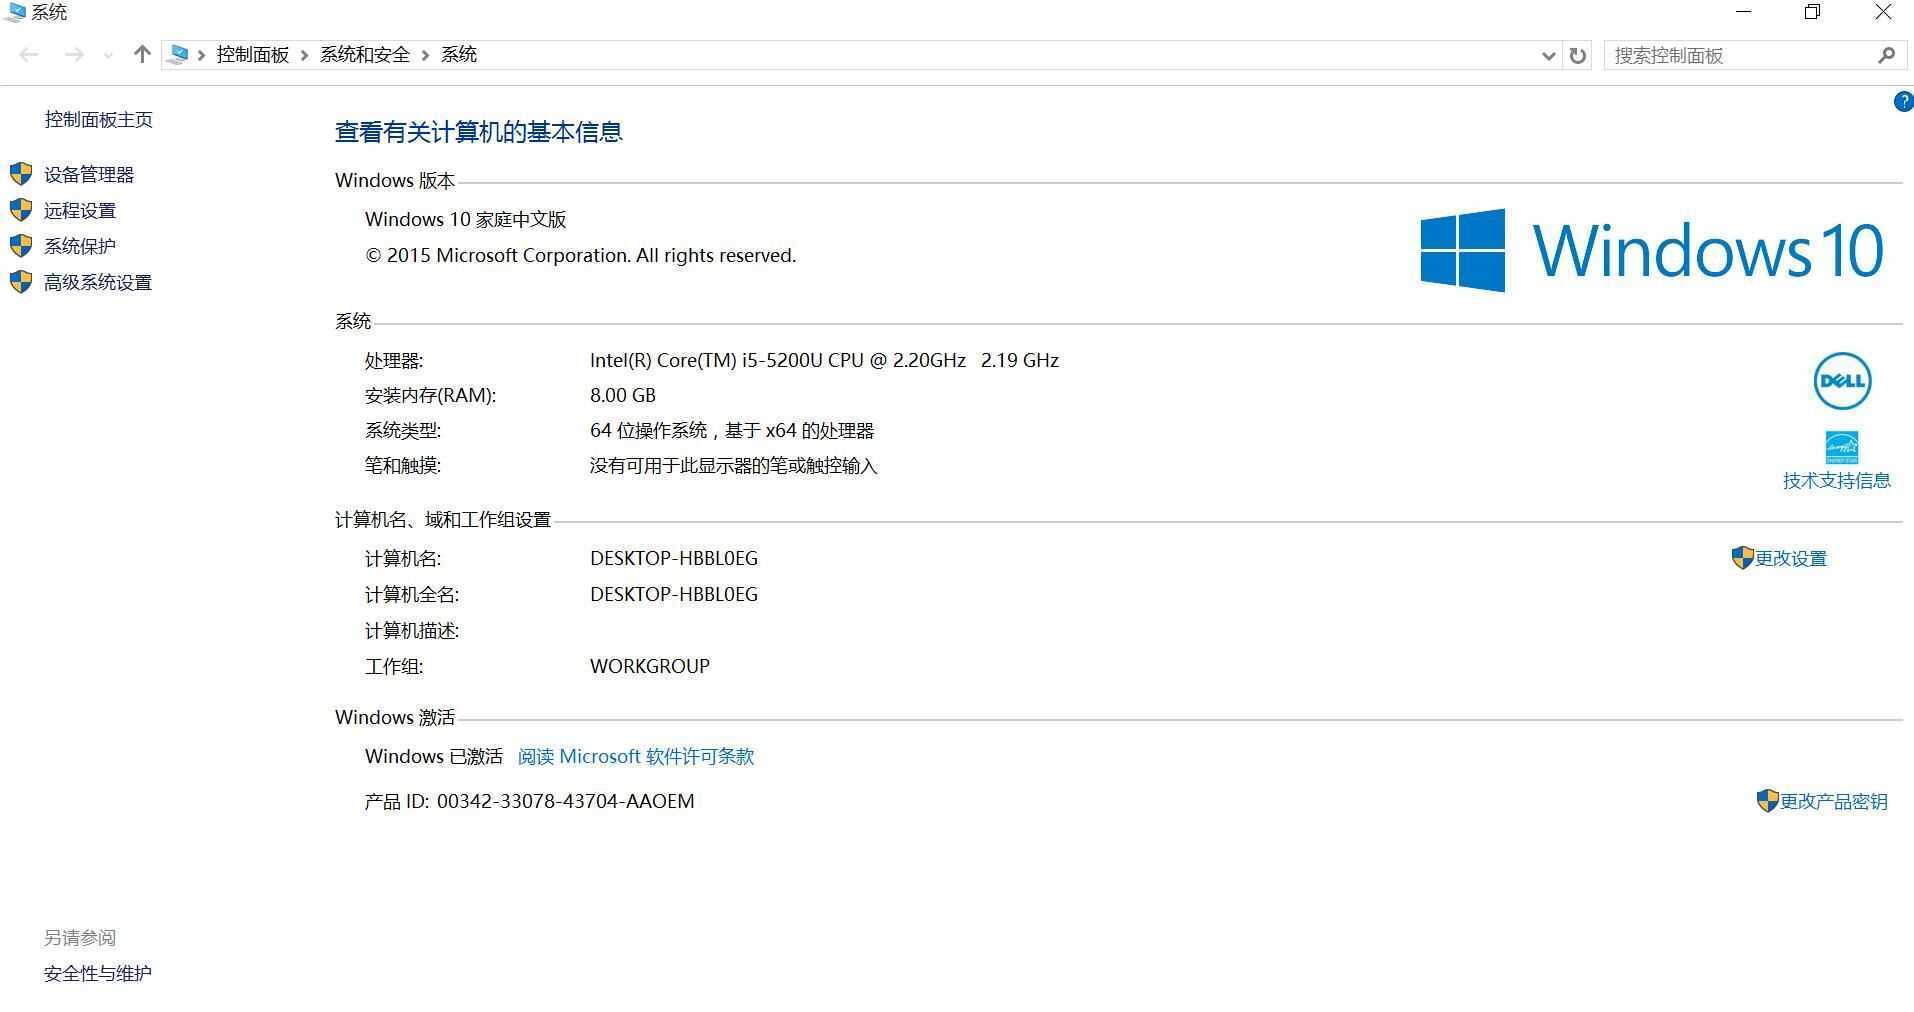Click the Energy Star badge icon
This screenshot has height=1012, width=1914.
tap(1842, 448)
